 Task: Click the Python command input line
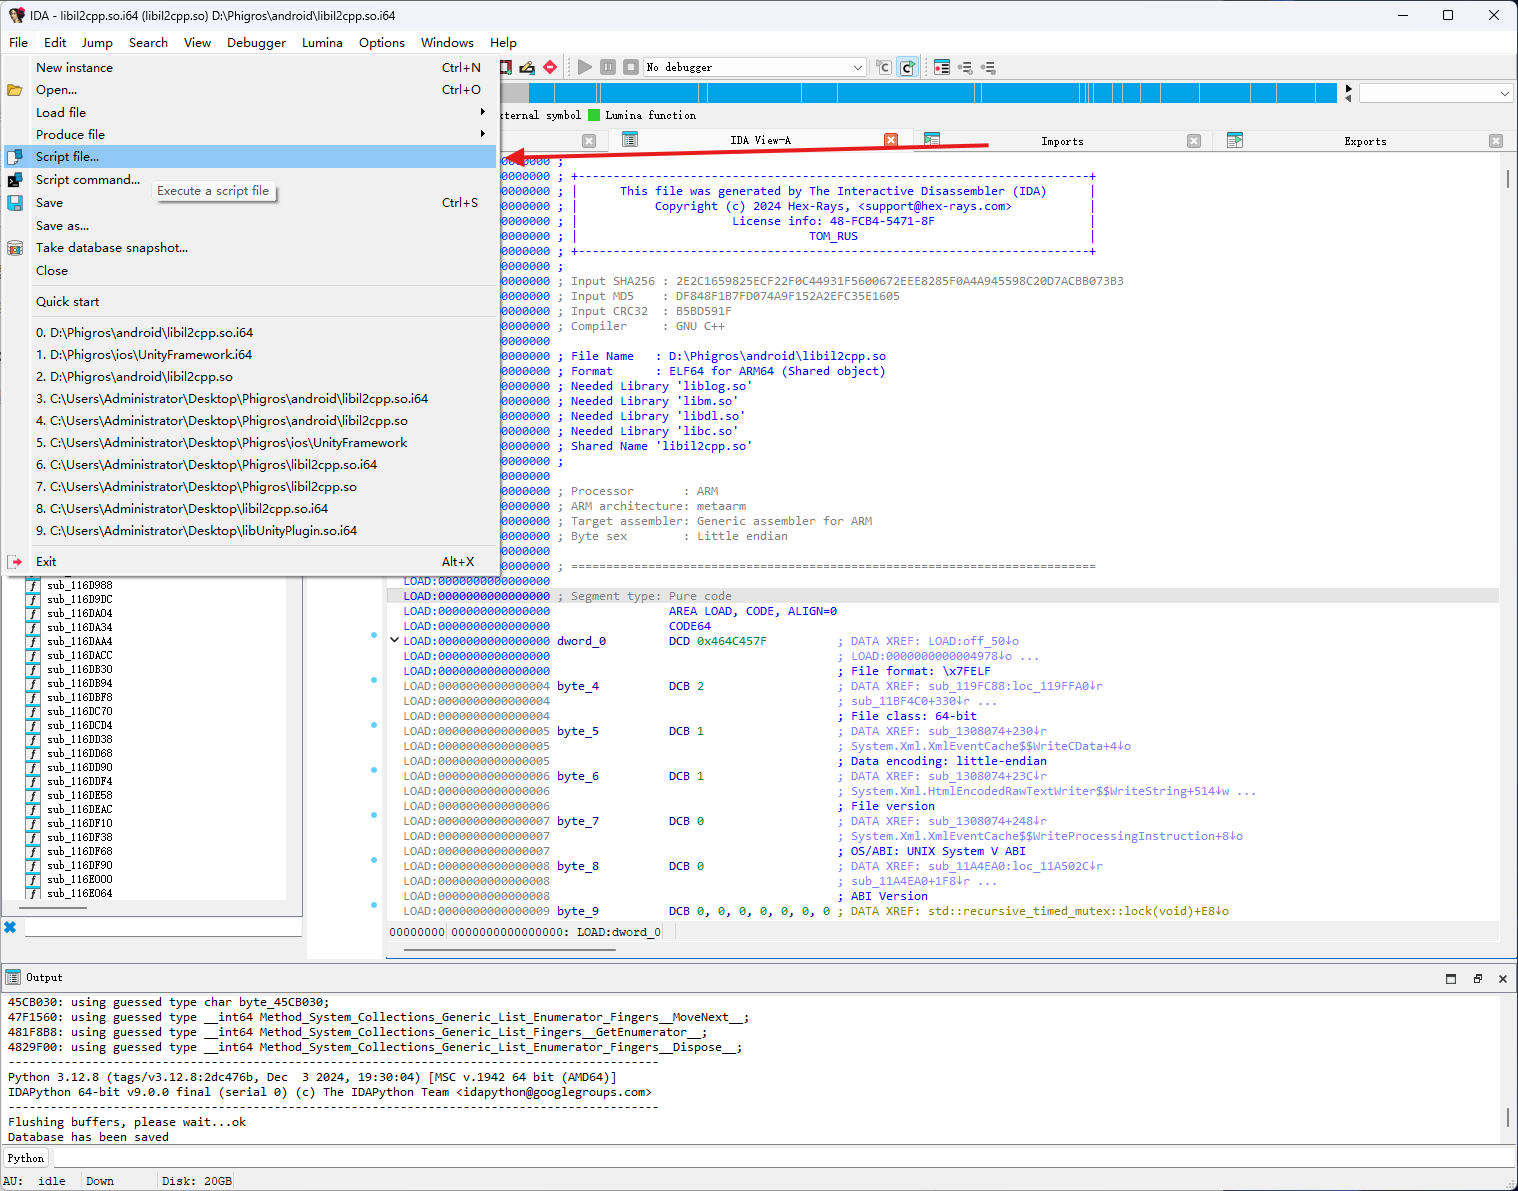click(783, 1158)
